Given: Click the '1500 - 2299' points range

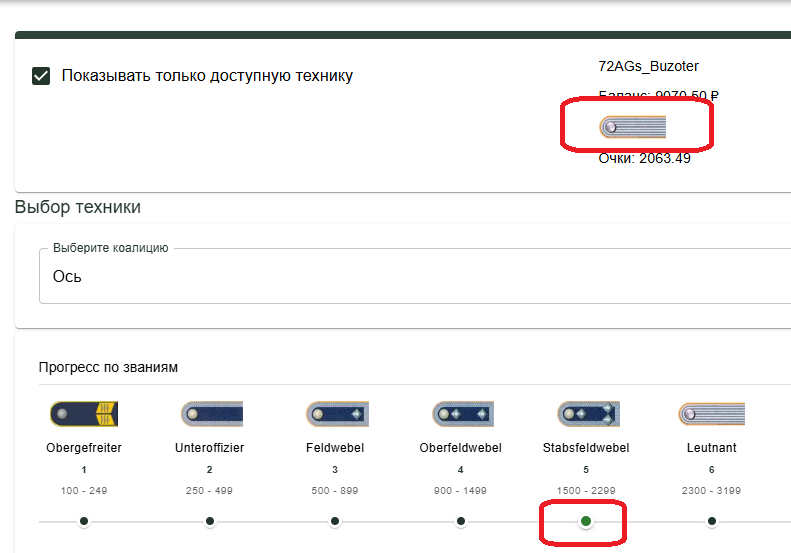Looking at the screenshot, I should tap(586, 490).
